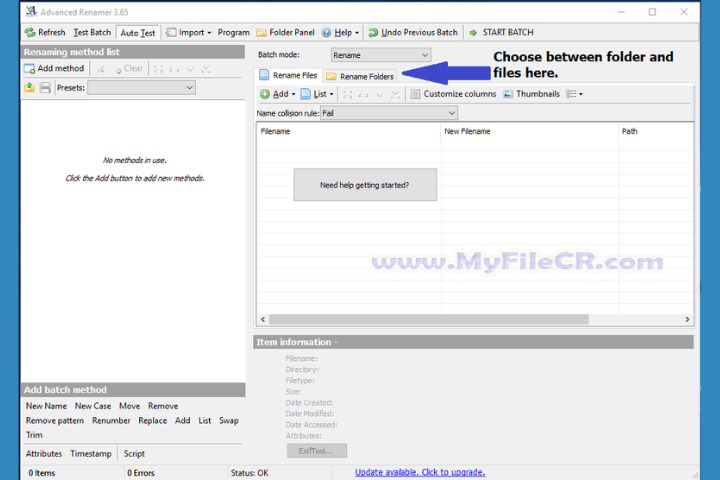Viewport: 720px width, 480px height.
Task: Show the Folder Panel
Action: 285,33
